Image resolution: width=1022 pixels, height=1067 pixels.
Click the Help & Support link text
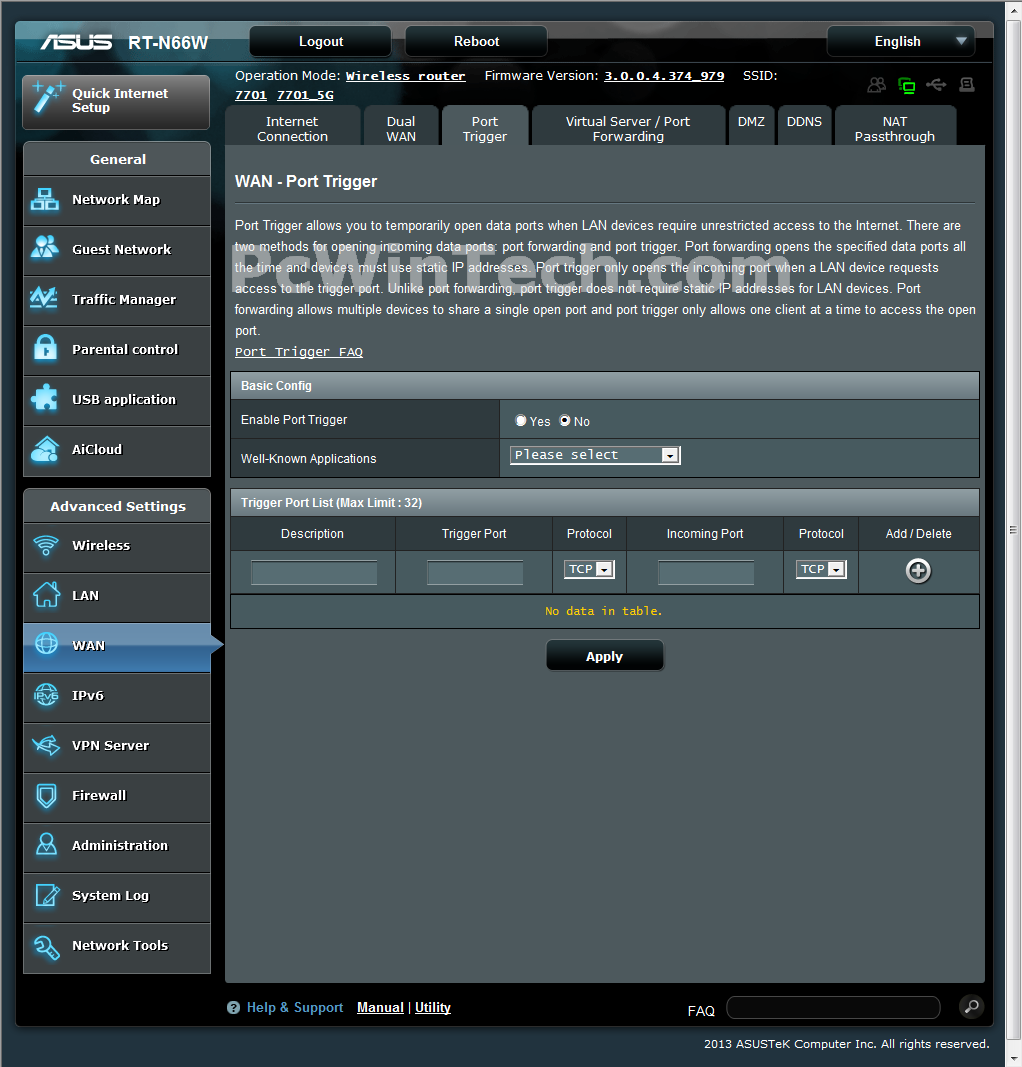click(295, 1007)
